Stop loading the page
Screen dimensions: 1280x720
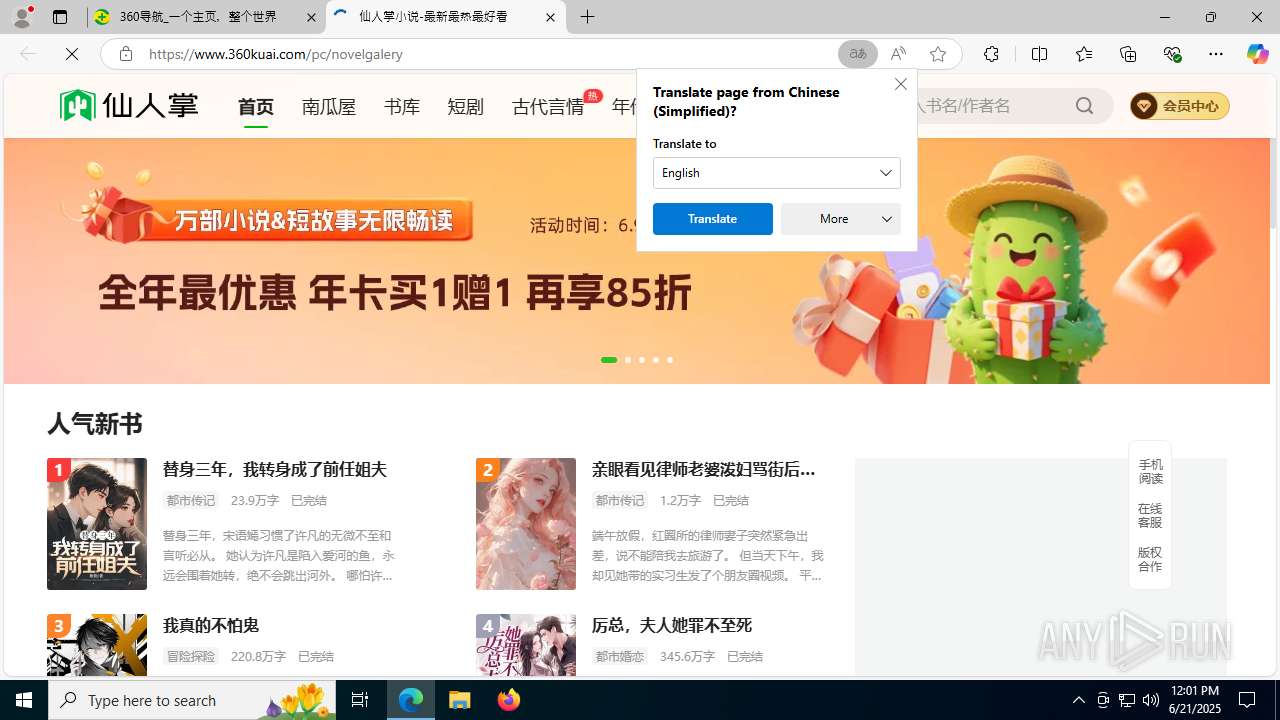tap(72, 54)
